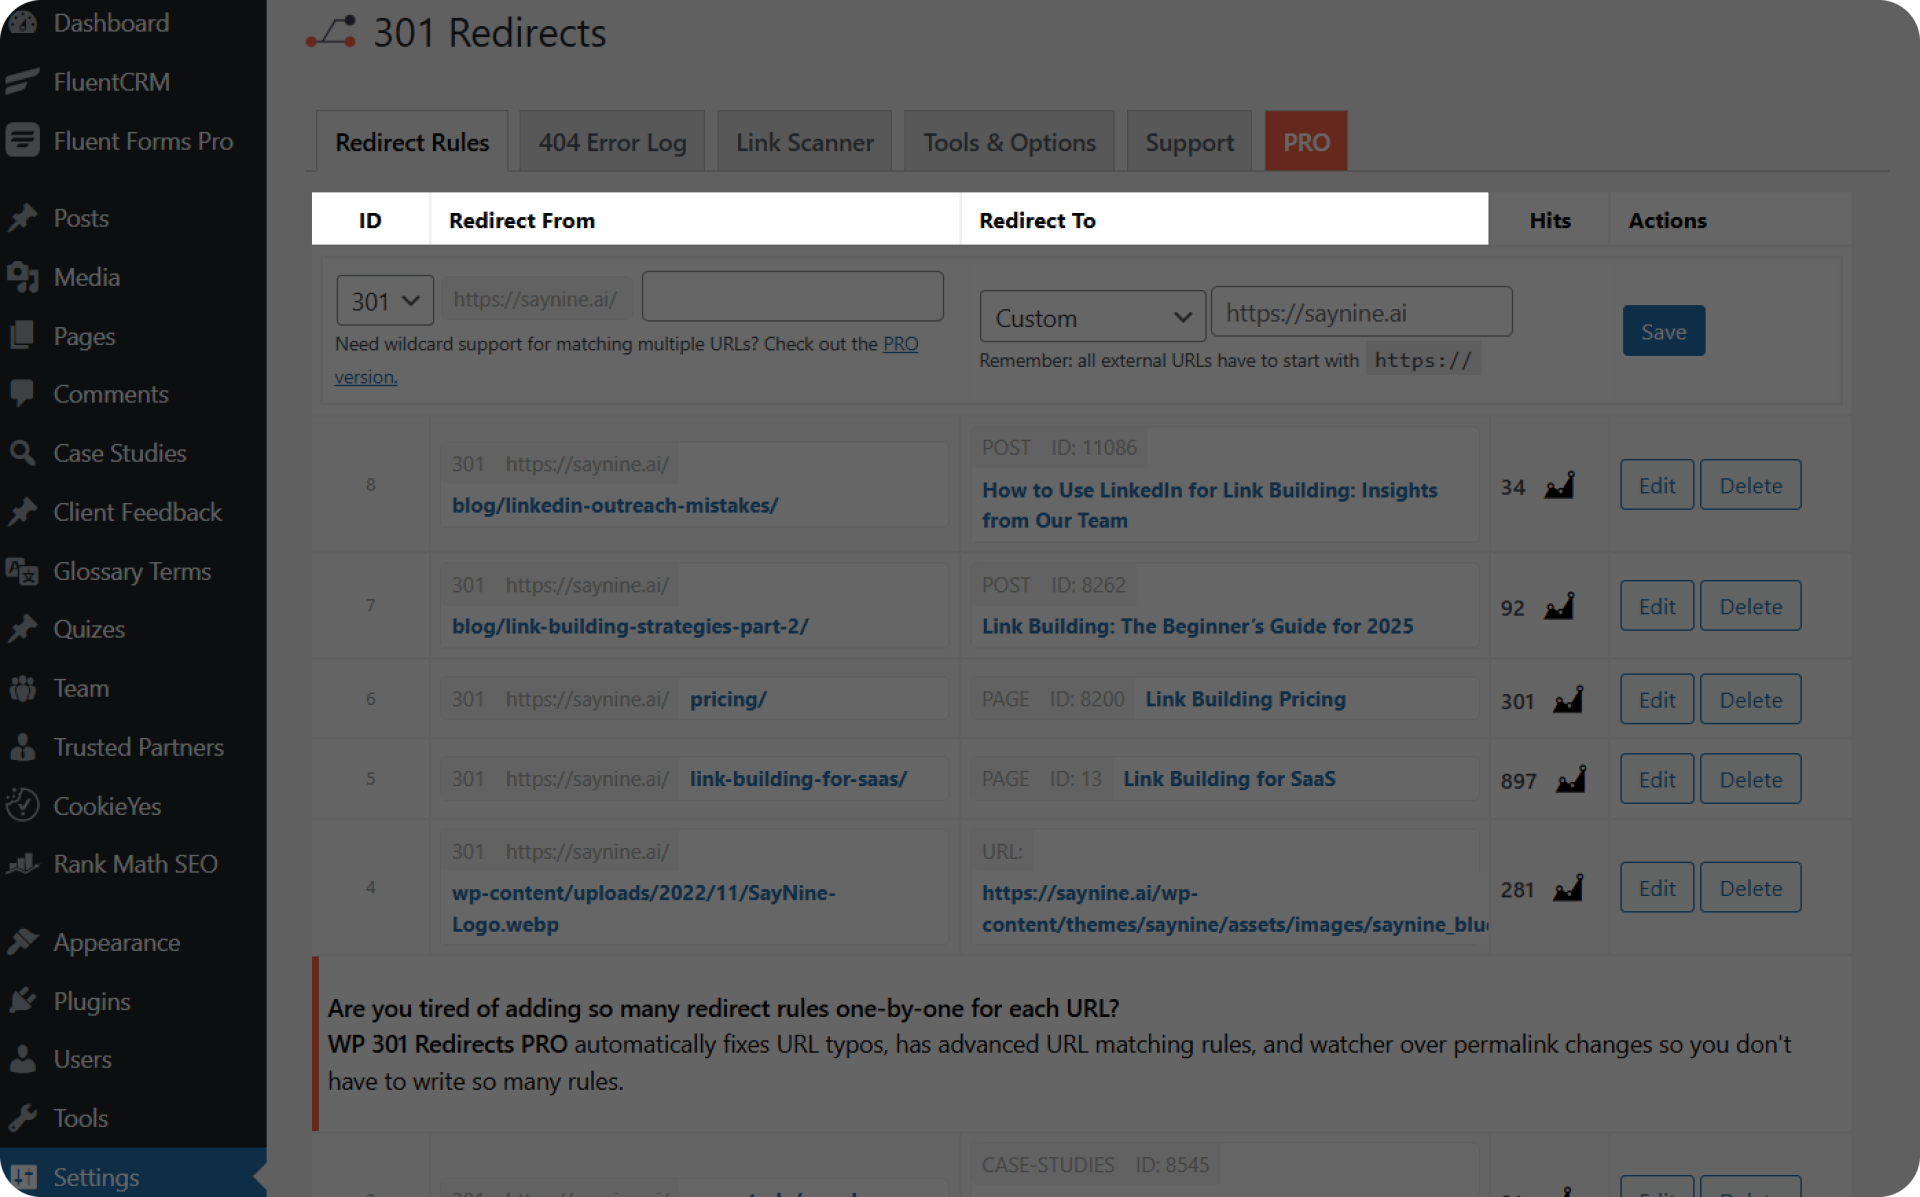Click the Tools wrench icon
1920x1197 pixels.
tap(23, 1117)
